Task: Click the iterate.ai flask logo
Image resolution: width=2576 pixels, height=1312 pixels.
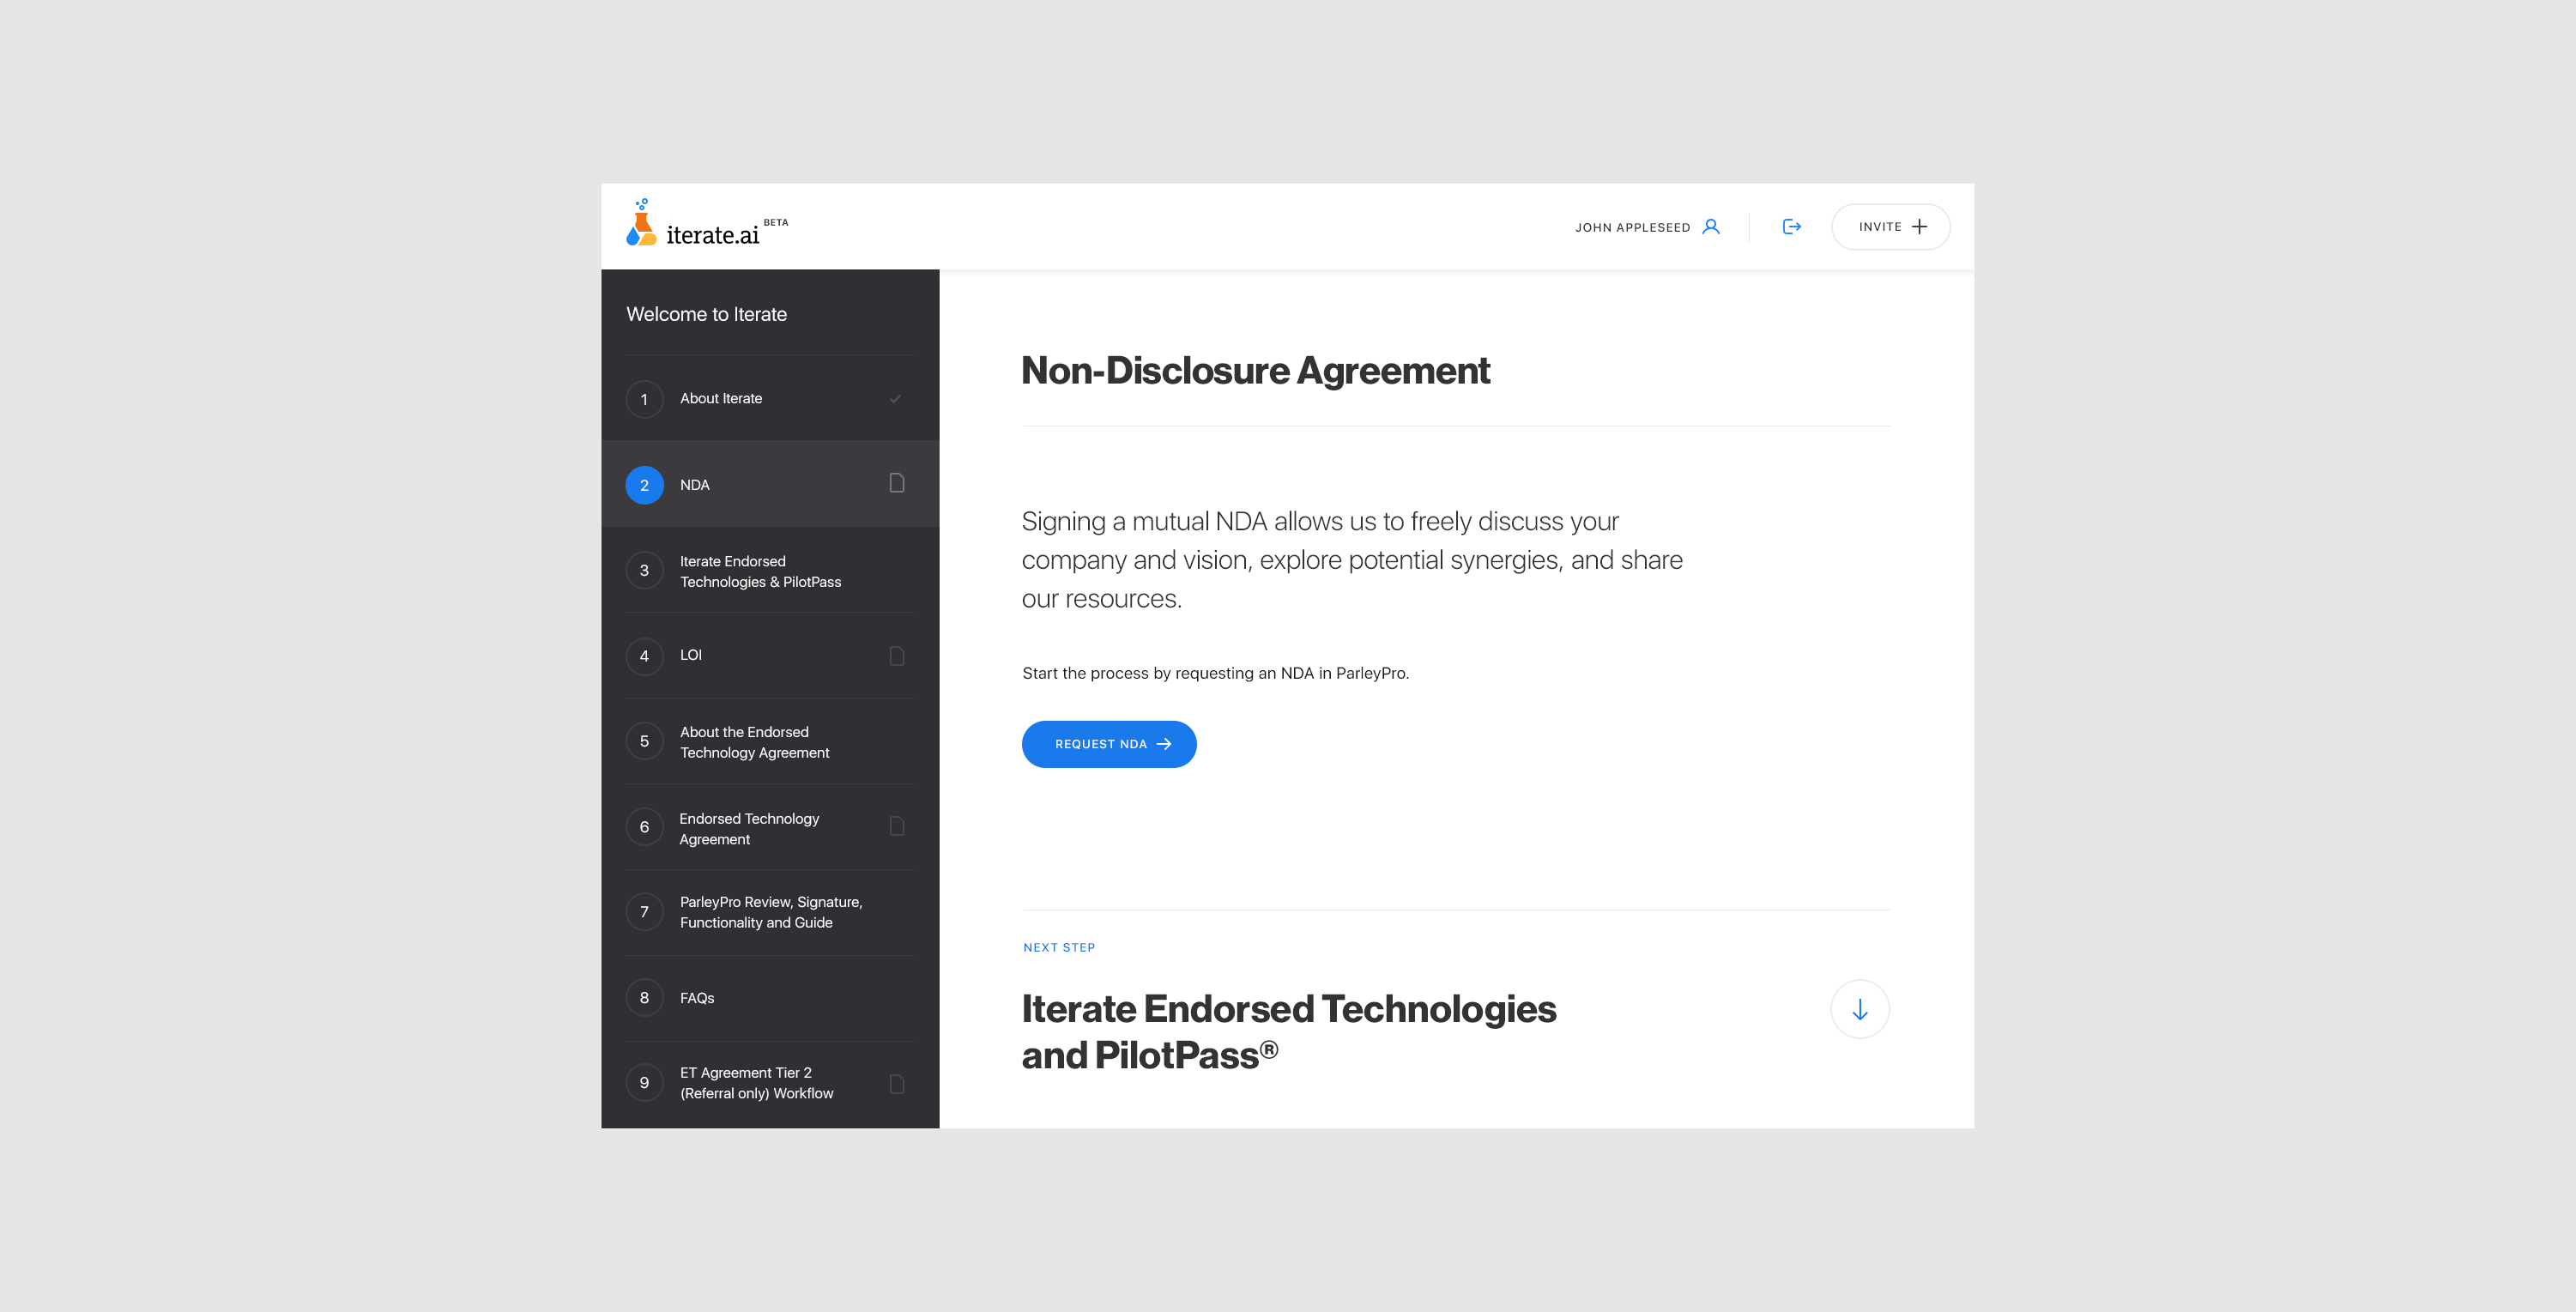Action: click(641, 224)
